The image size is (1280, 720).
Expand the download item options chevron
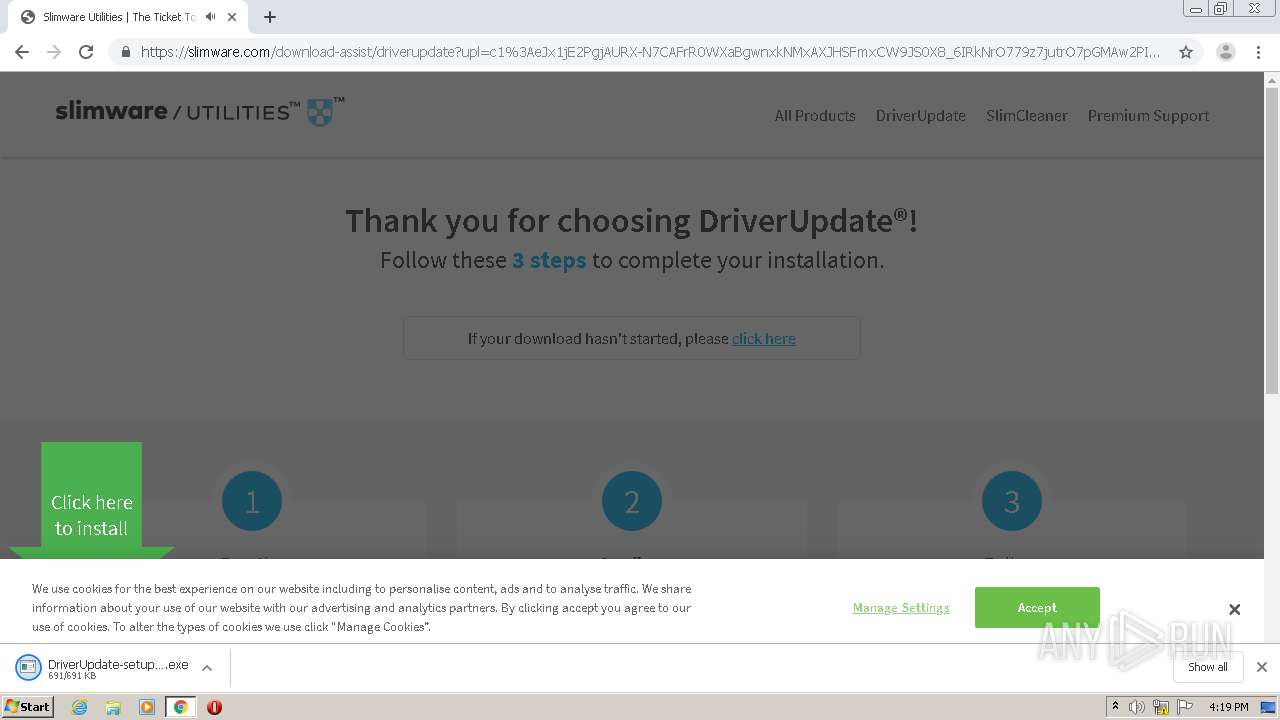(x=207, y=668)
